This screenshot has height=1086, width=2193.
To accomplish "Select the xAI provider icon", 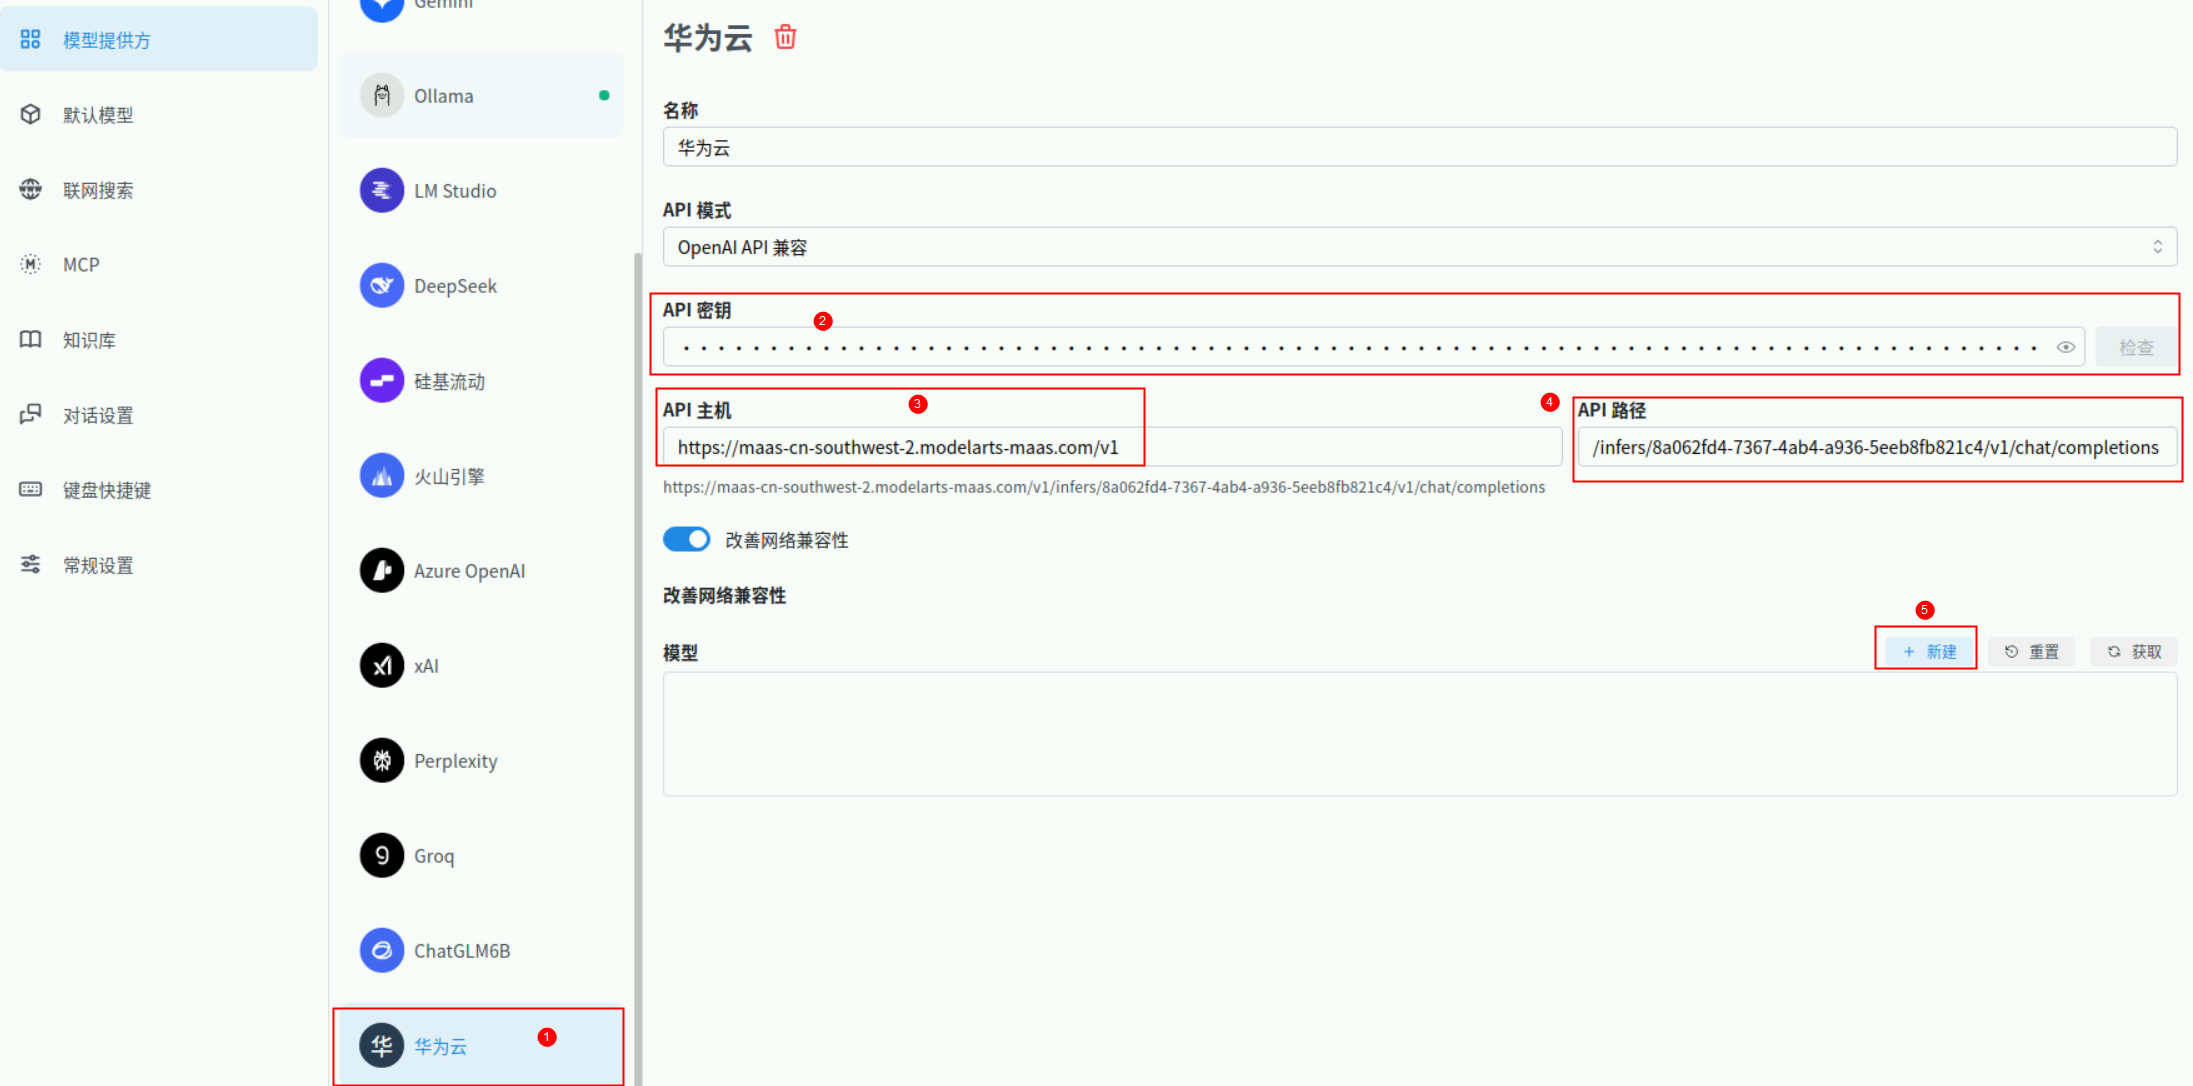I will click(382, 666).
